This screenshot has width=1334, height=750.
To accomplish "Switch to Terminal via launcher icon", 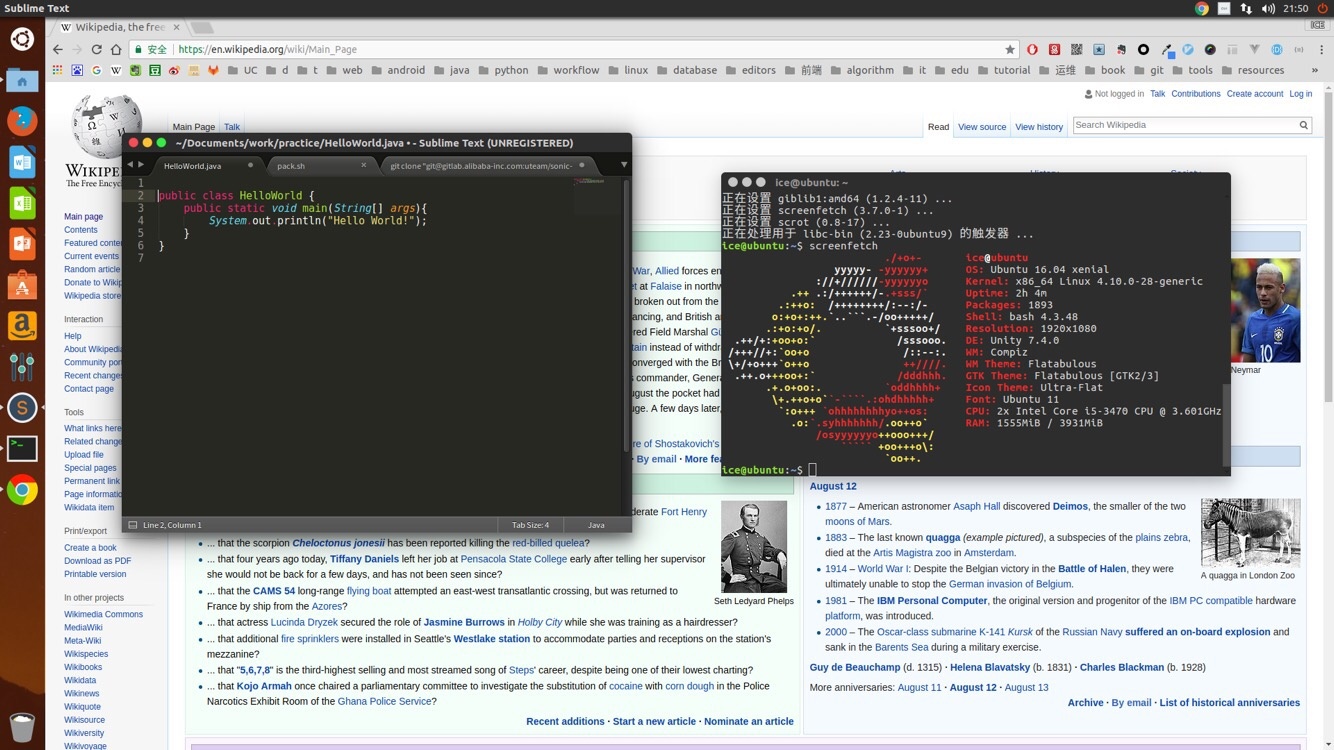I will (22, 449).
